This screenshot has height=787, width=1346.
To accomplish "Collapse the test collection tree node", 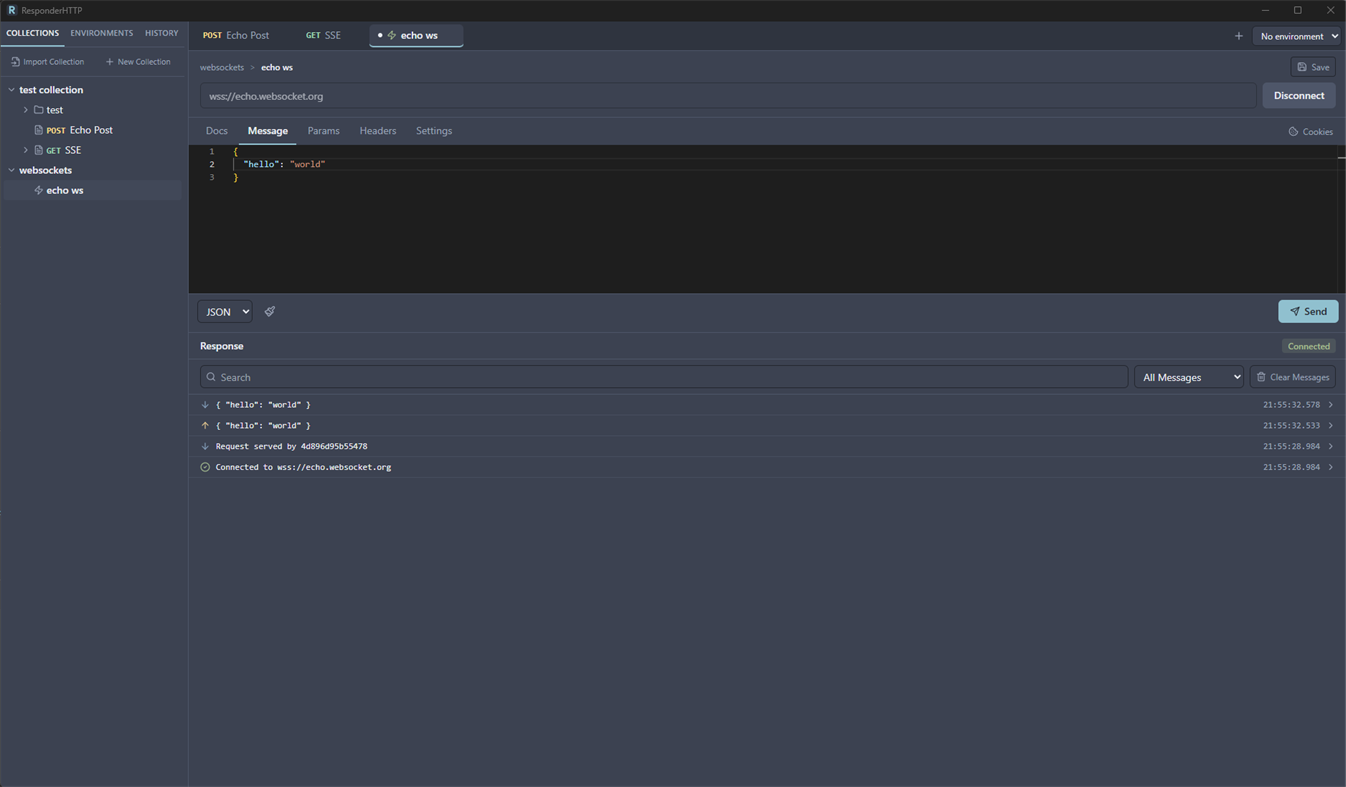I will tap(12, 90).
